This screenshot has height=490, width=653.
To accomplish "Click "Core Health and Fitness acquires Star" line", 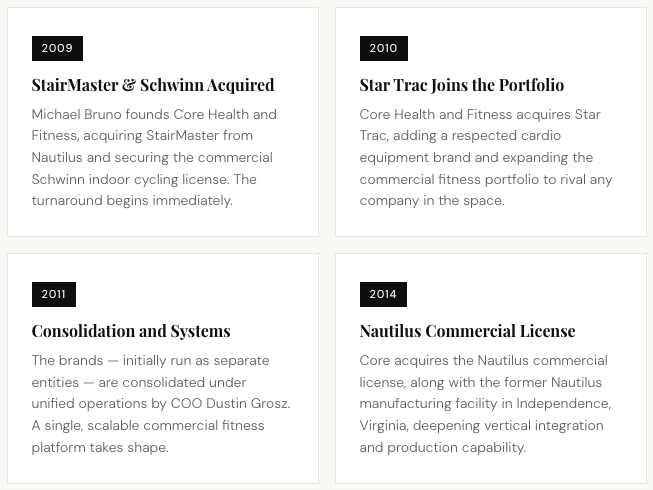I will coord(480,114).
